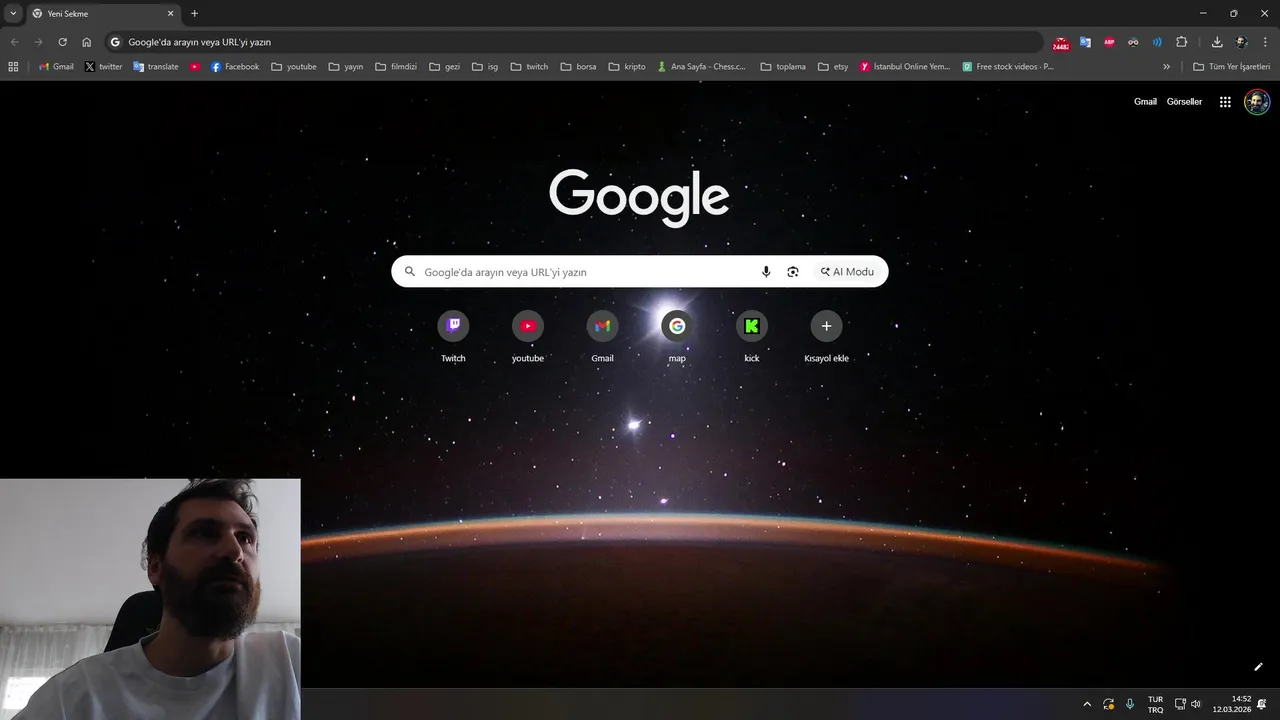Open a new tab with the plus icon
Screen dimensions: 1280x720
(x=194, y=14)
